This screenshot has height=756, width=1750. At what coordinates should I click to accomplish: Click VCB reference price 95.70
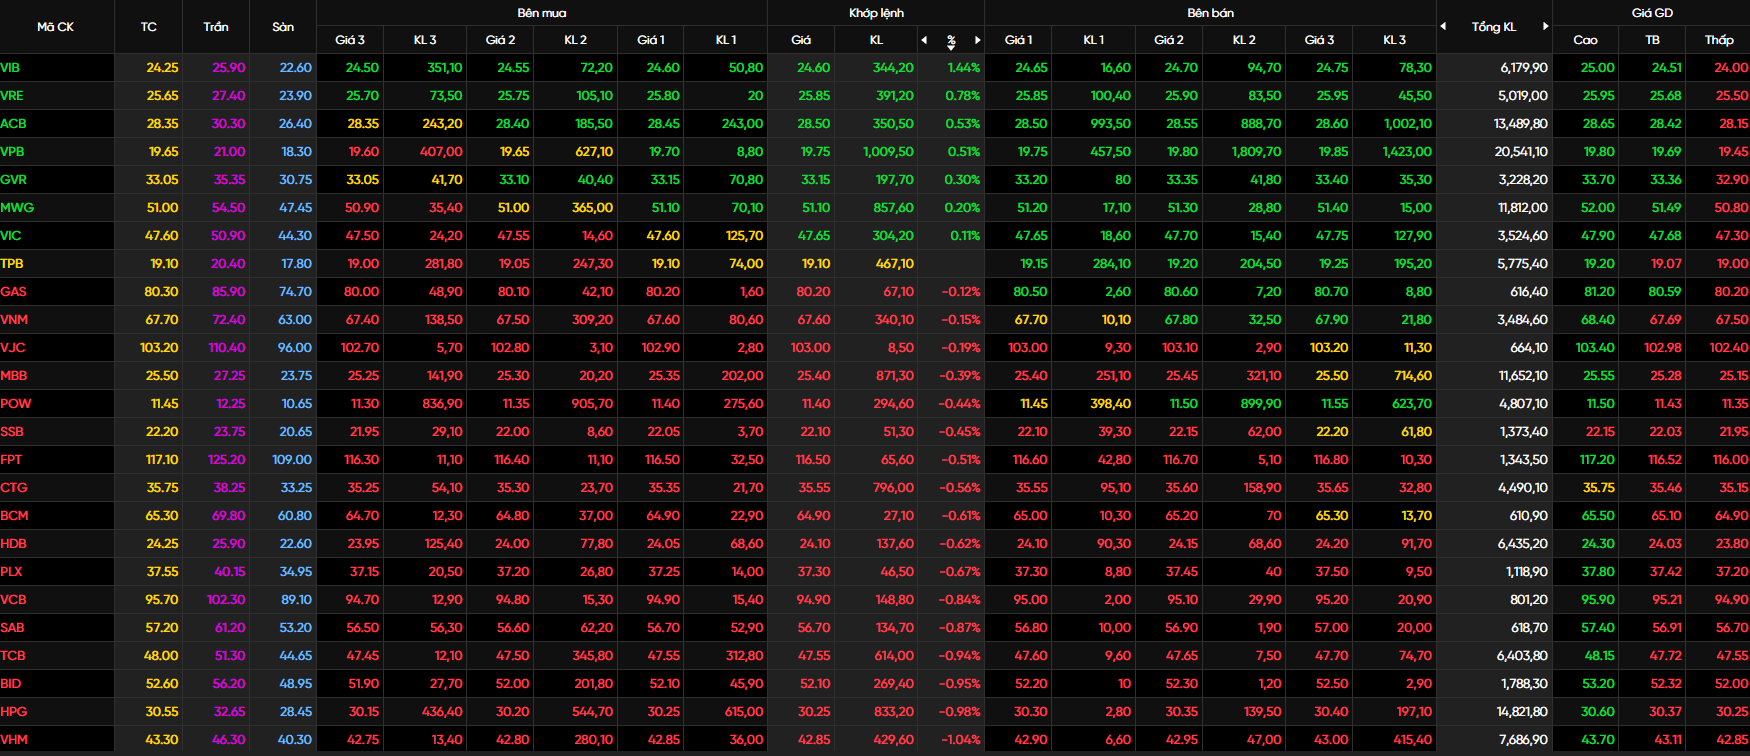point(161,600)
